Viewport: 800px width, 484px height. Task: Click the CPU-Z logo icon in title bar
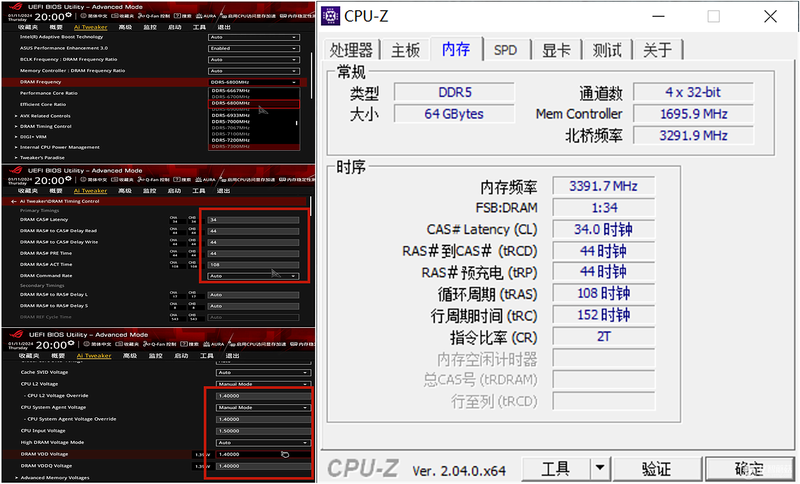tap(330, 16)
